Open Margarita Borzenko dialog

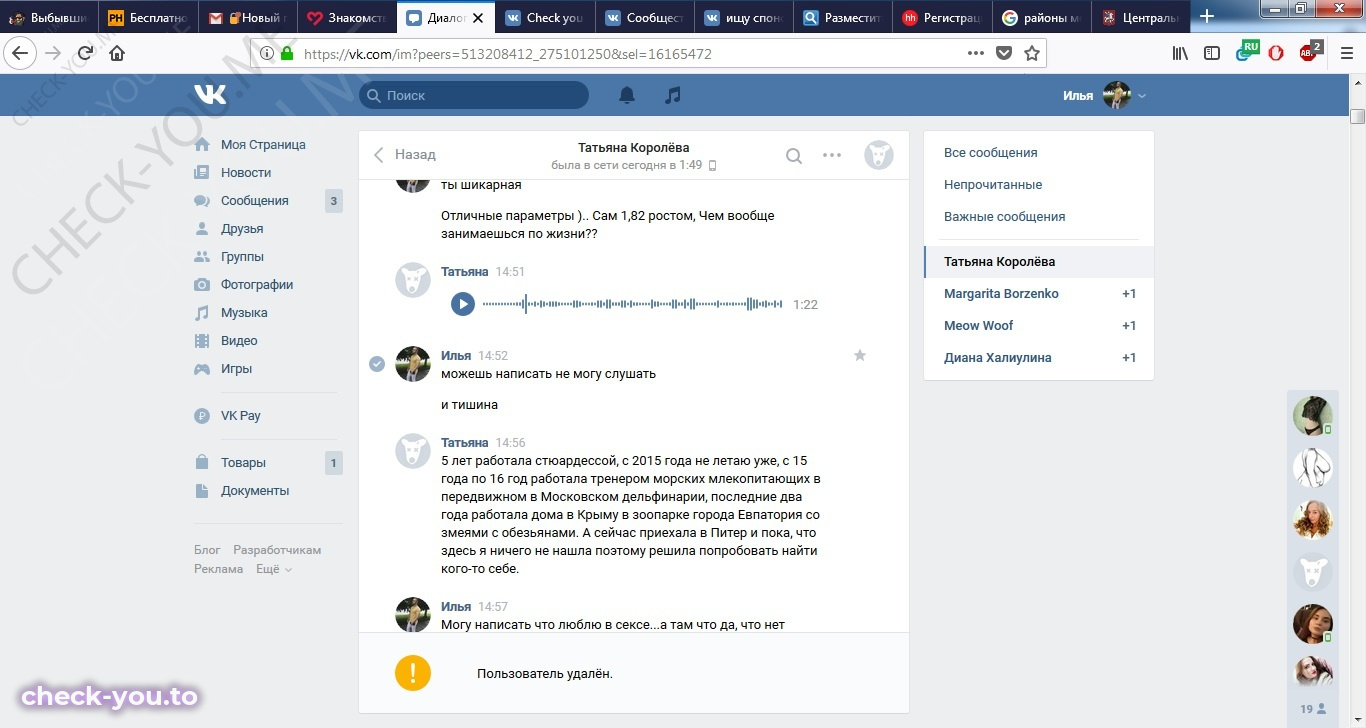click(x=1039, y=294)
